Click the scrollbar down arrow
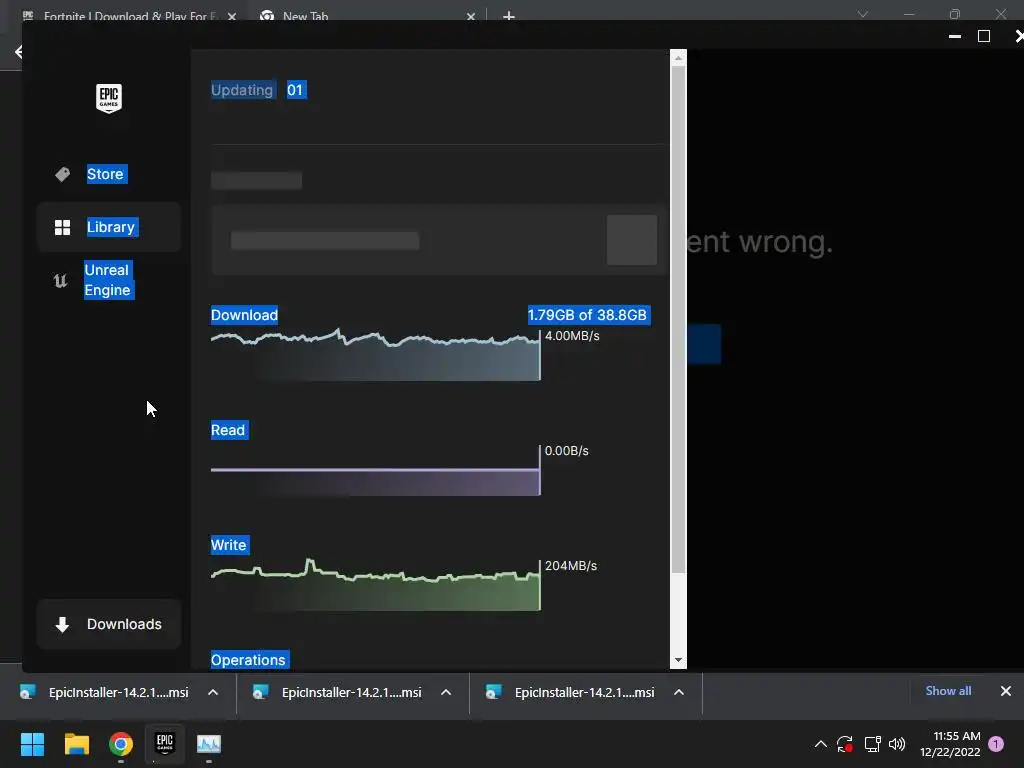Screen dimensions: 1024x768 point(679,660)
